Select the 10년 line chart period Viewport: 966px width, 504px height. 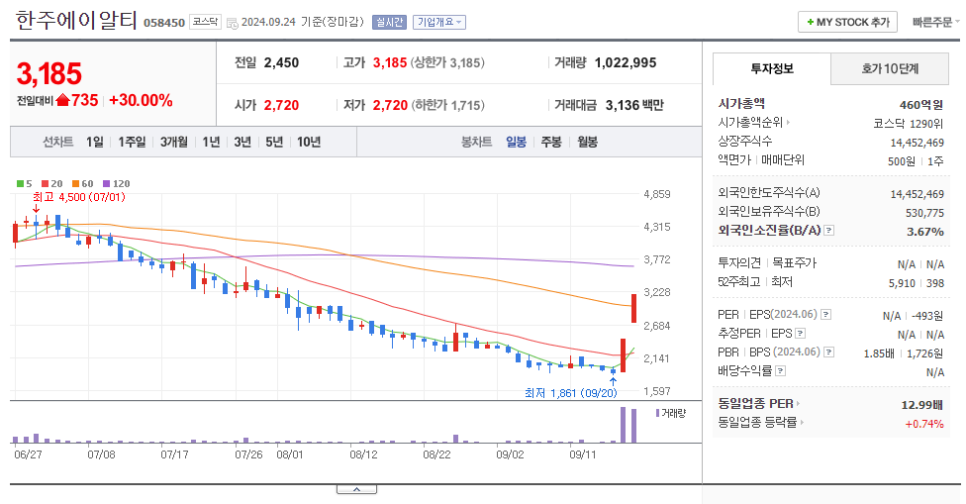pos(309,142)
